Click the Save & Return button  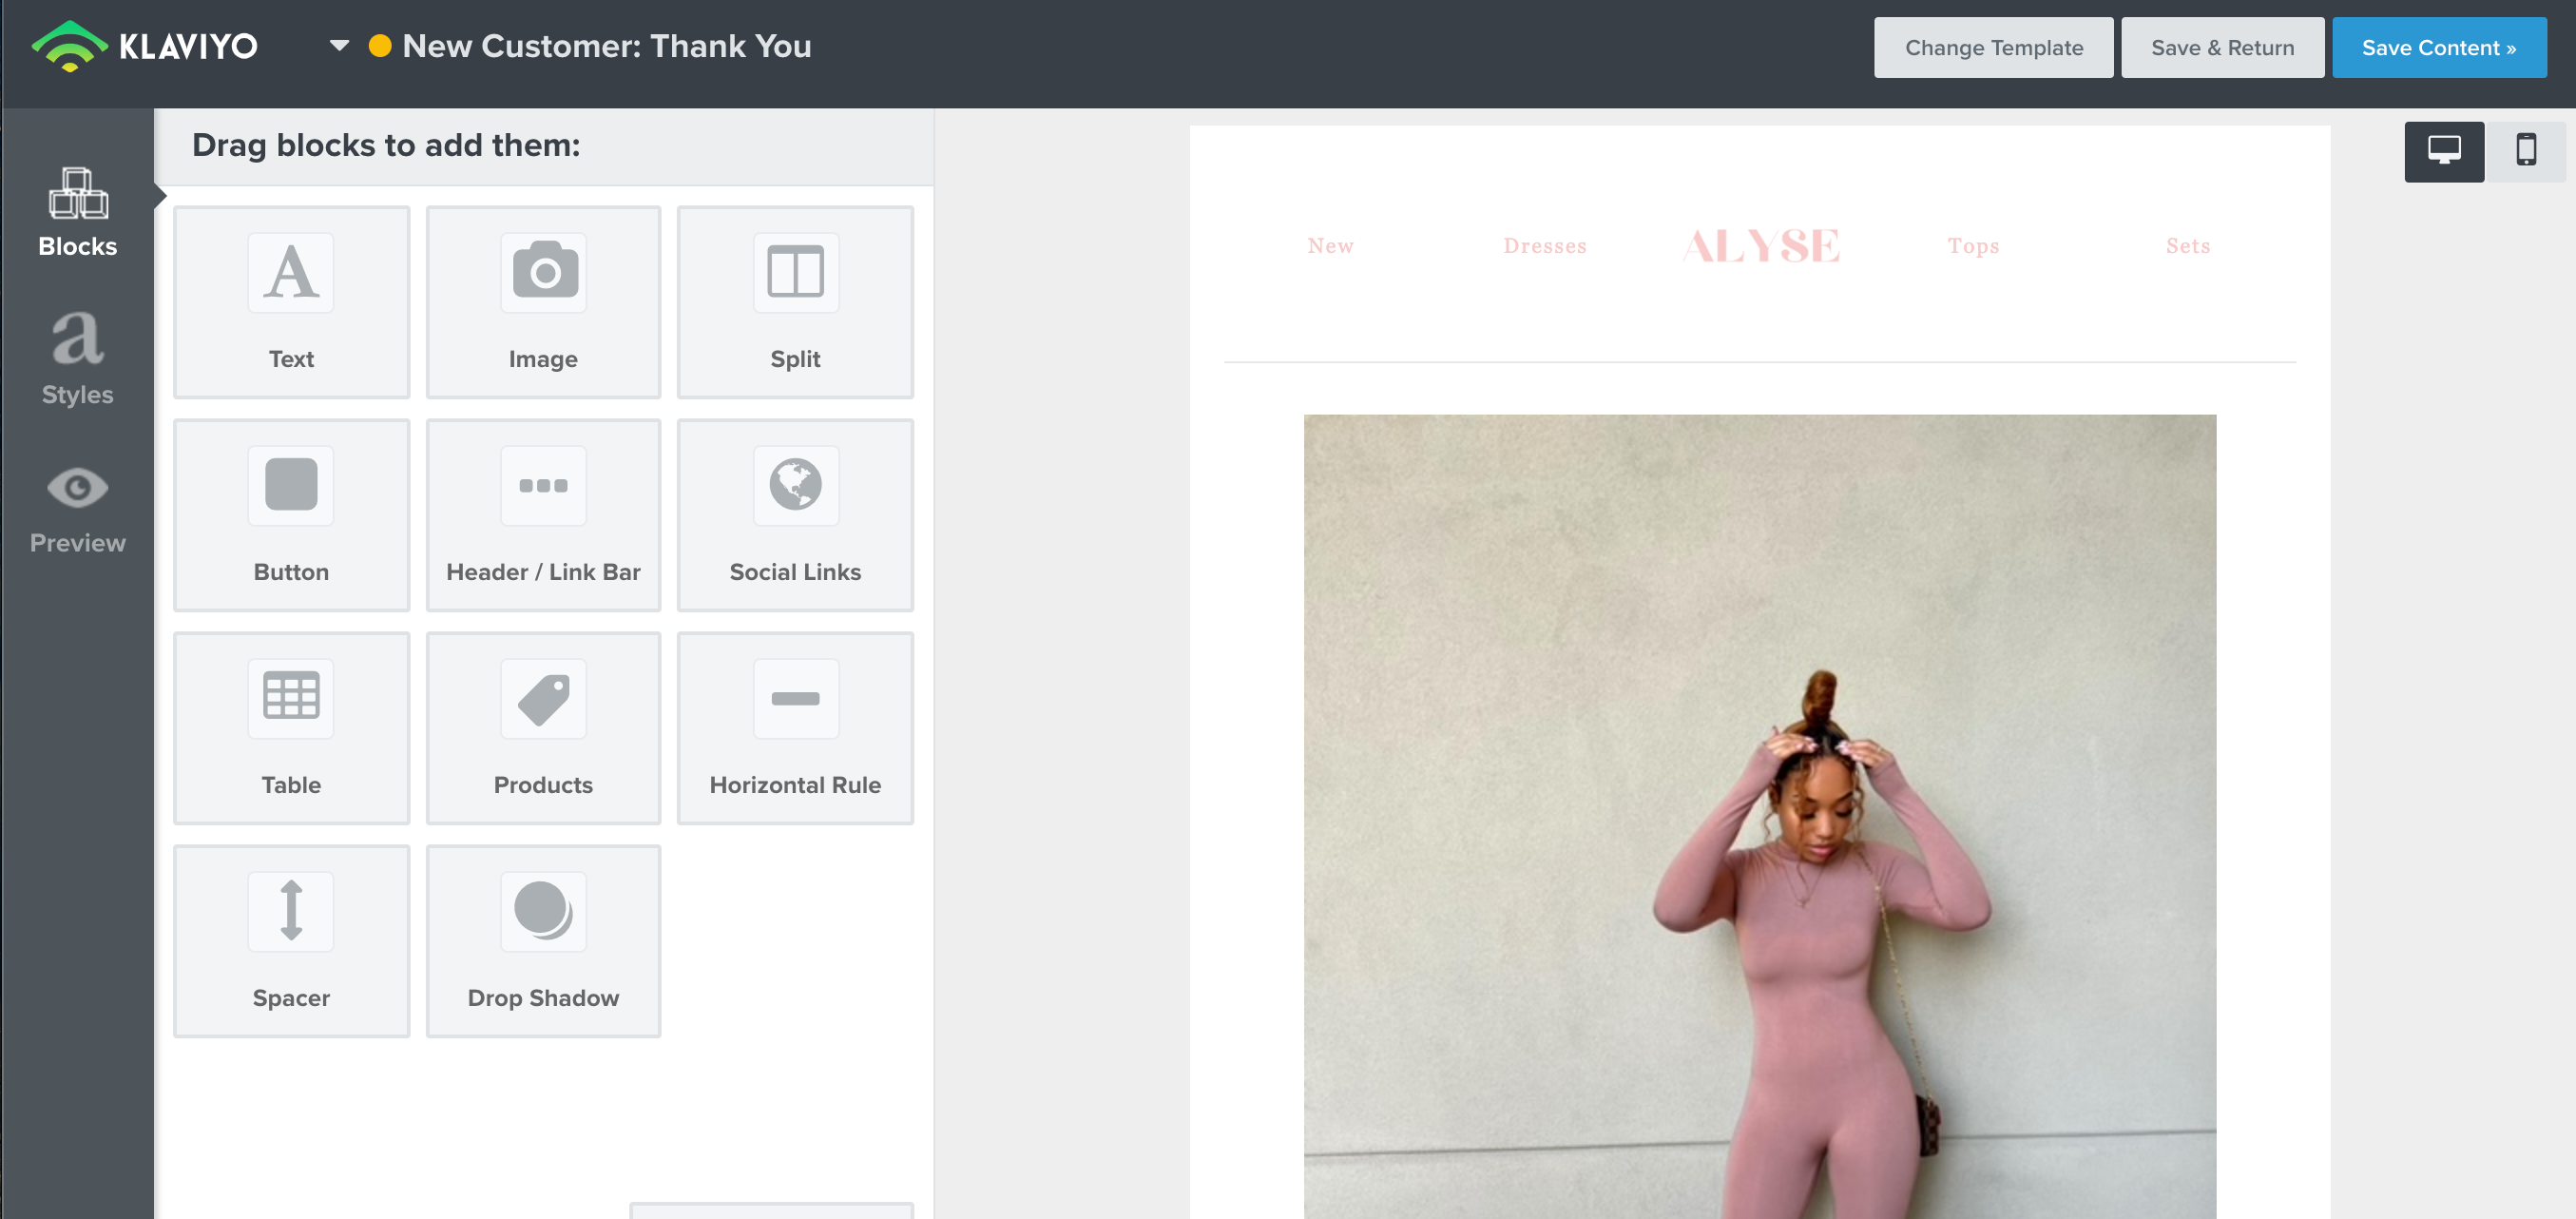point(2222,47)
